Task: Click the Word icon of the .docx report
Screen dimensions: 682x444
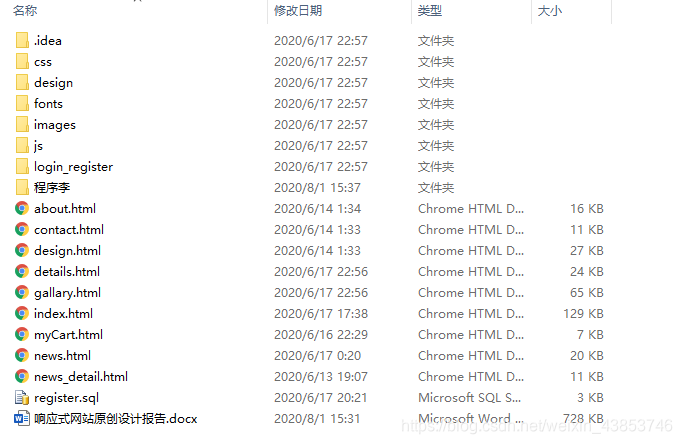Action: pos(22,418)
